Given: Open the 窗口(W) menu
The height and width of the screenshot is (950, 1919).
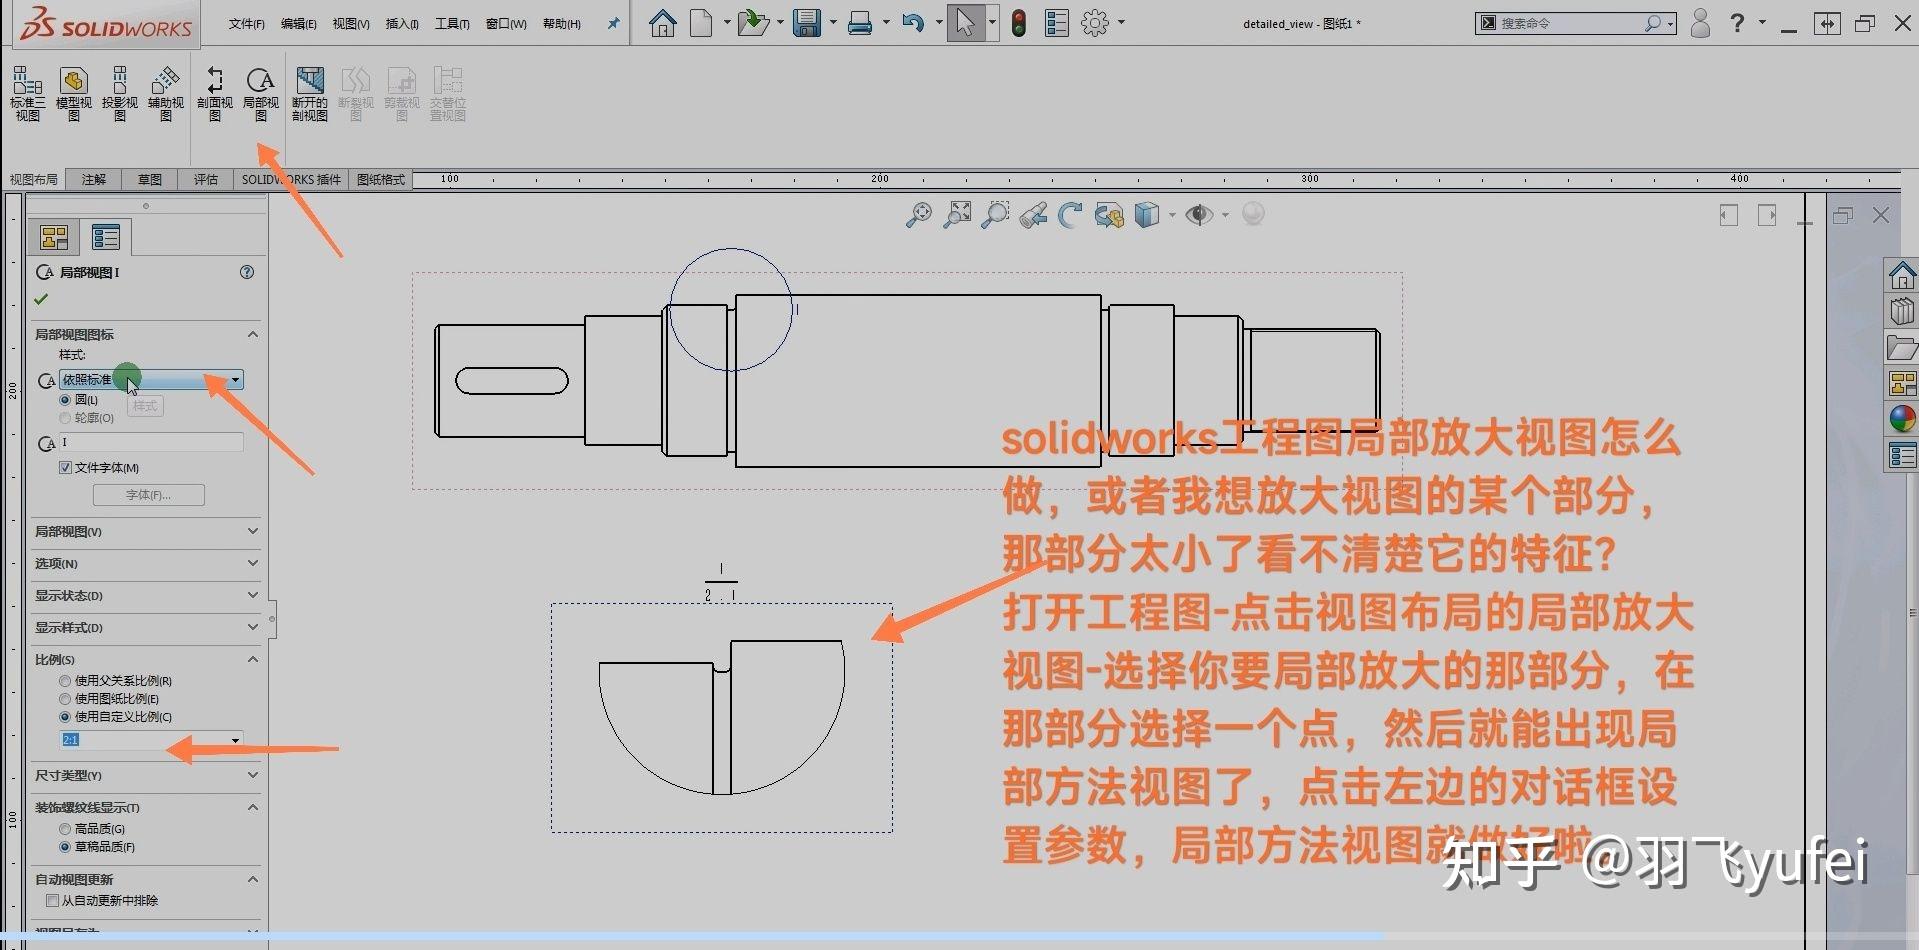Looking at the screenshot, I should [506, 23].
